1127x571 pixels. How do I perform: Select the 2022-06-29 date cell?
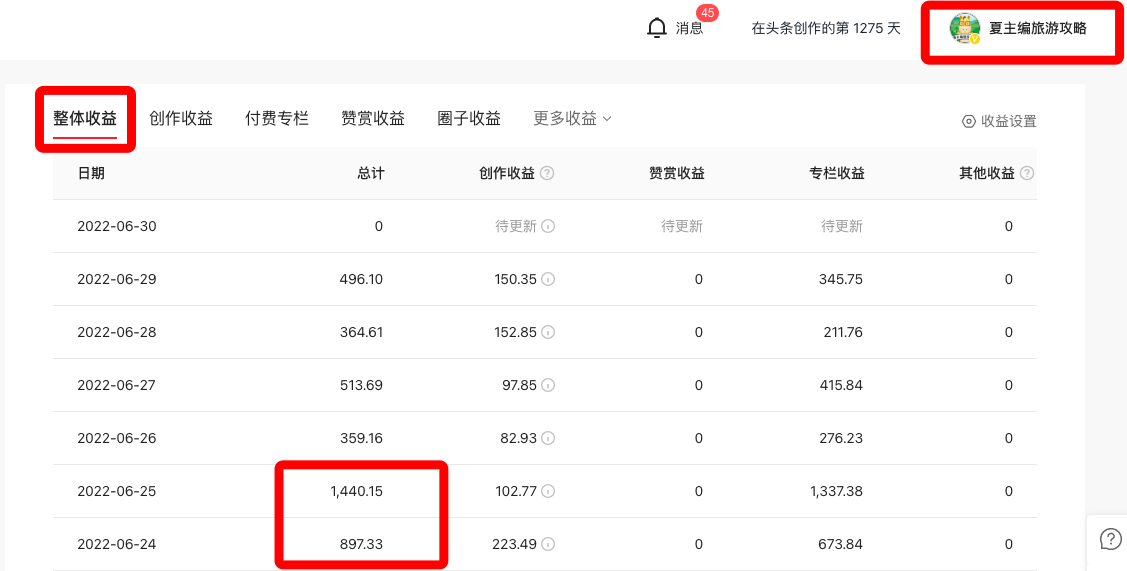[117, 280]
